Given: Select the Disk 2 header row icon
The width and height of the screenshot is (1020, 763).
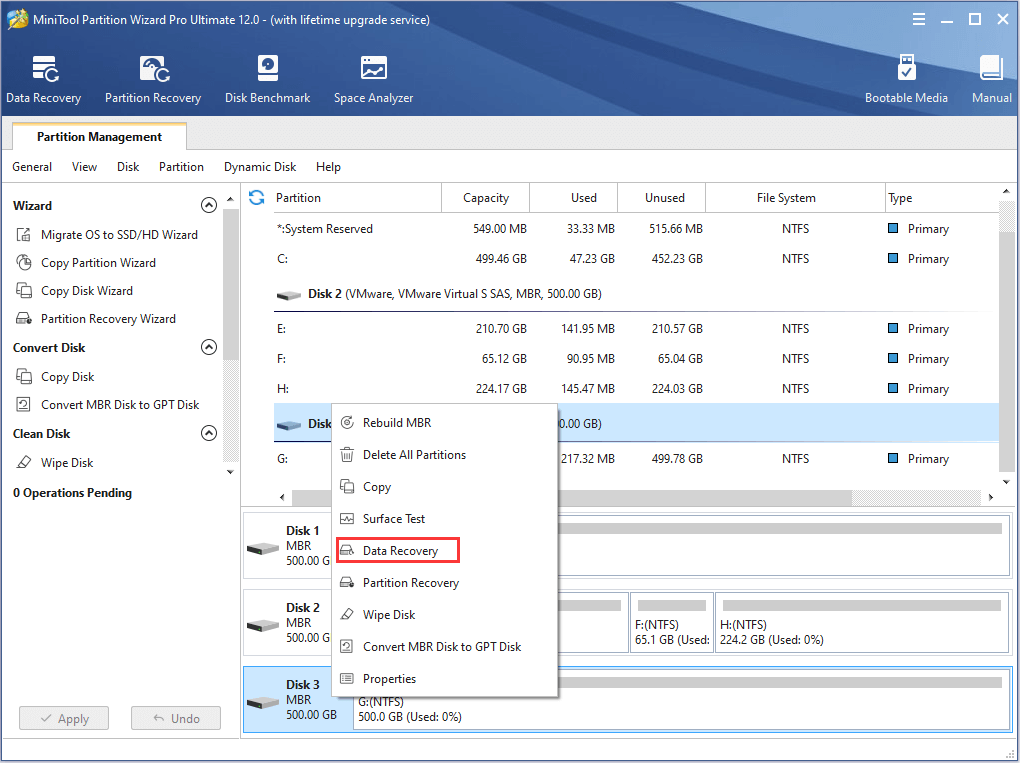Looking at the screenshot, I should pyautogui.click(x=288, y=295).
